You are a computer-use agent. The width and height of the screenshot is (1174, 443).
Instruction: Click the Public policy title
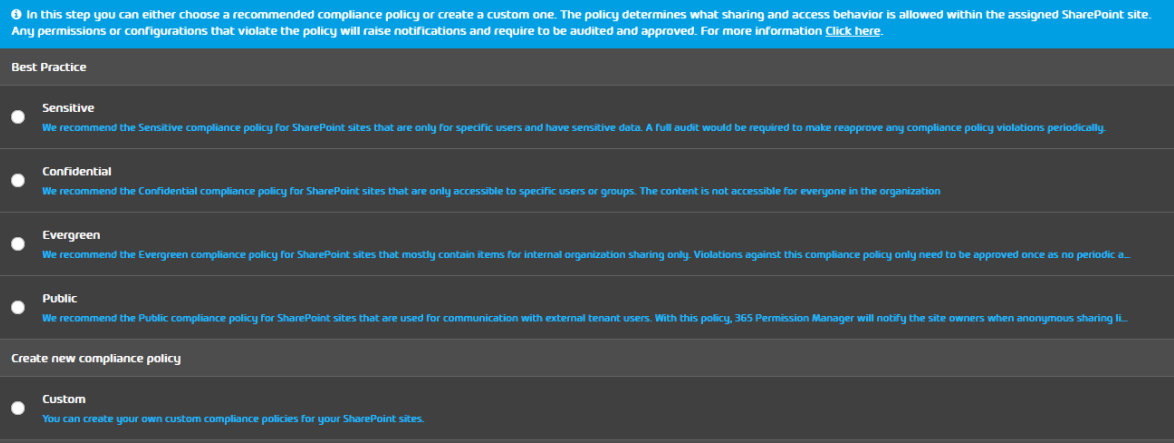click(59, 298)
